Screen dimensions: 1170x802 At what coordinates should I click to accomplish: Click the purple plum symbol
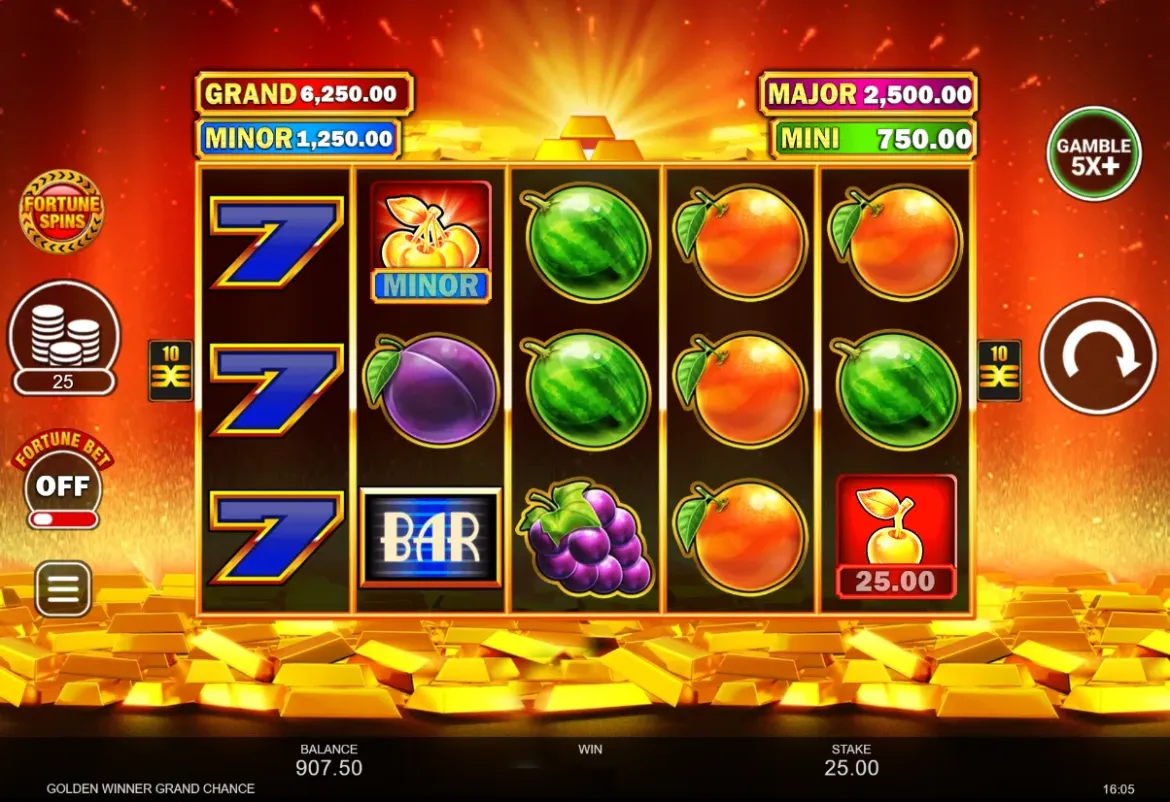tap(431, 390)
